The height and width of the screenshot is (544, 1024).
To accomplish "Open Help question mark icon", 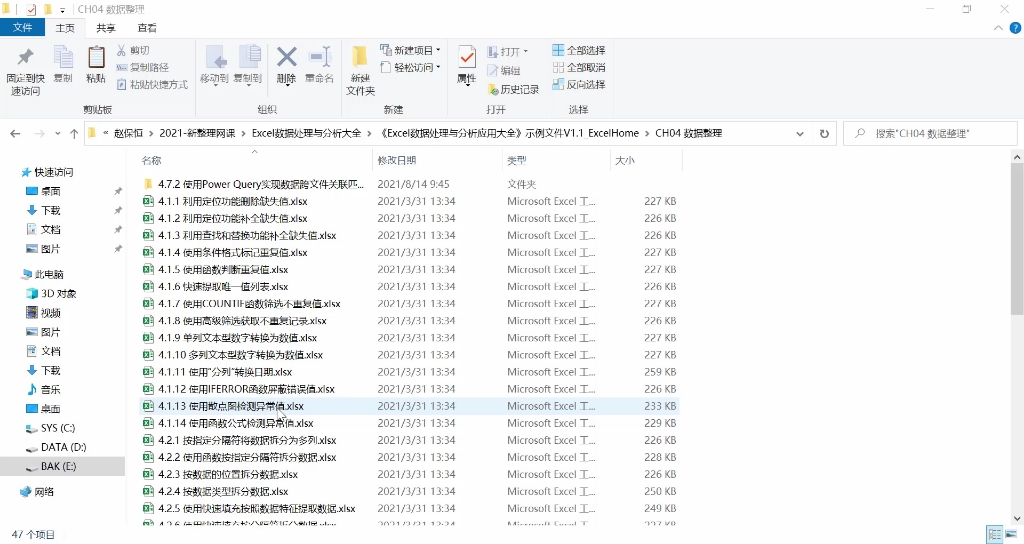I will (x=1016, y=27).
